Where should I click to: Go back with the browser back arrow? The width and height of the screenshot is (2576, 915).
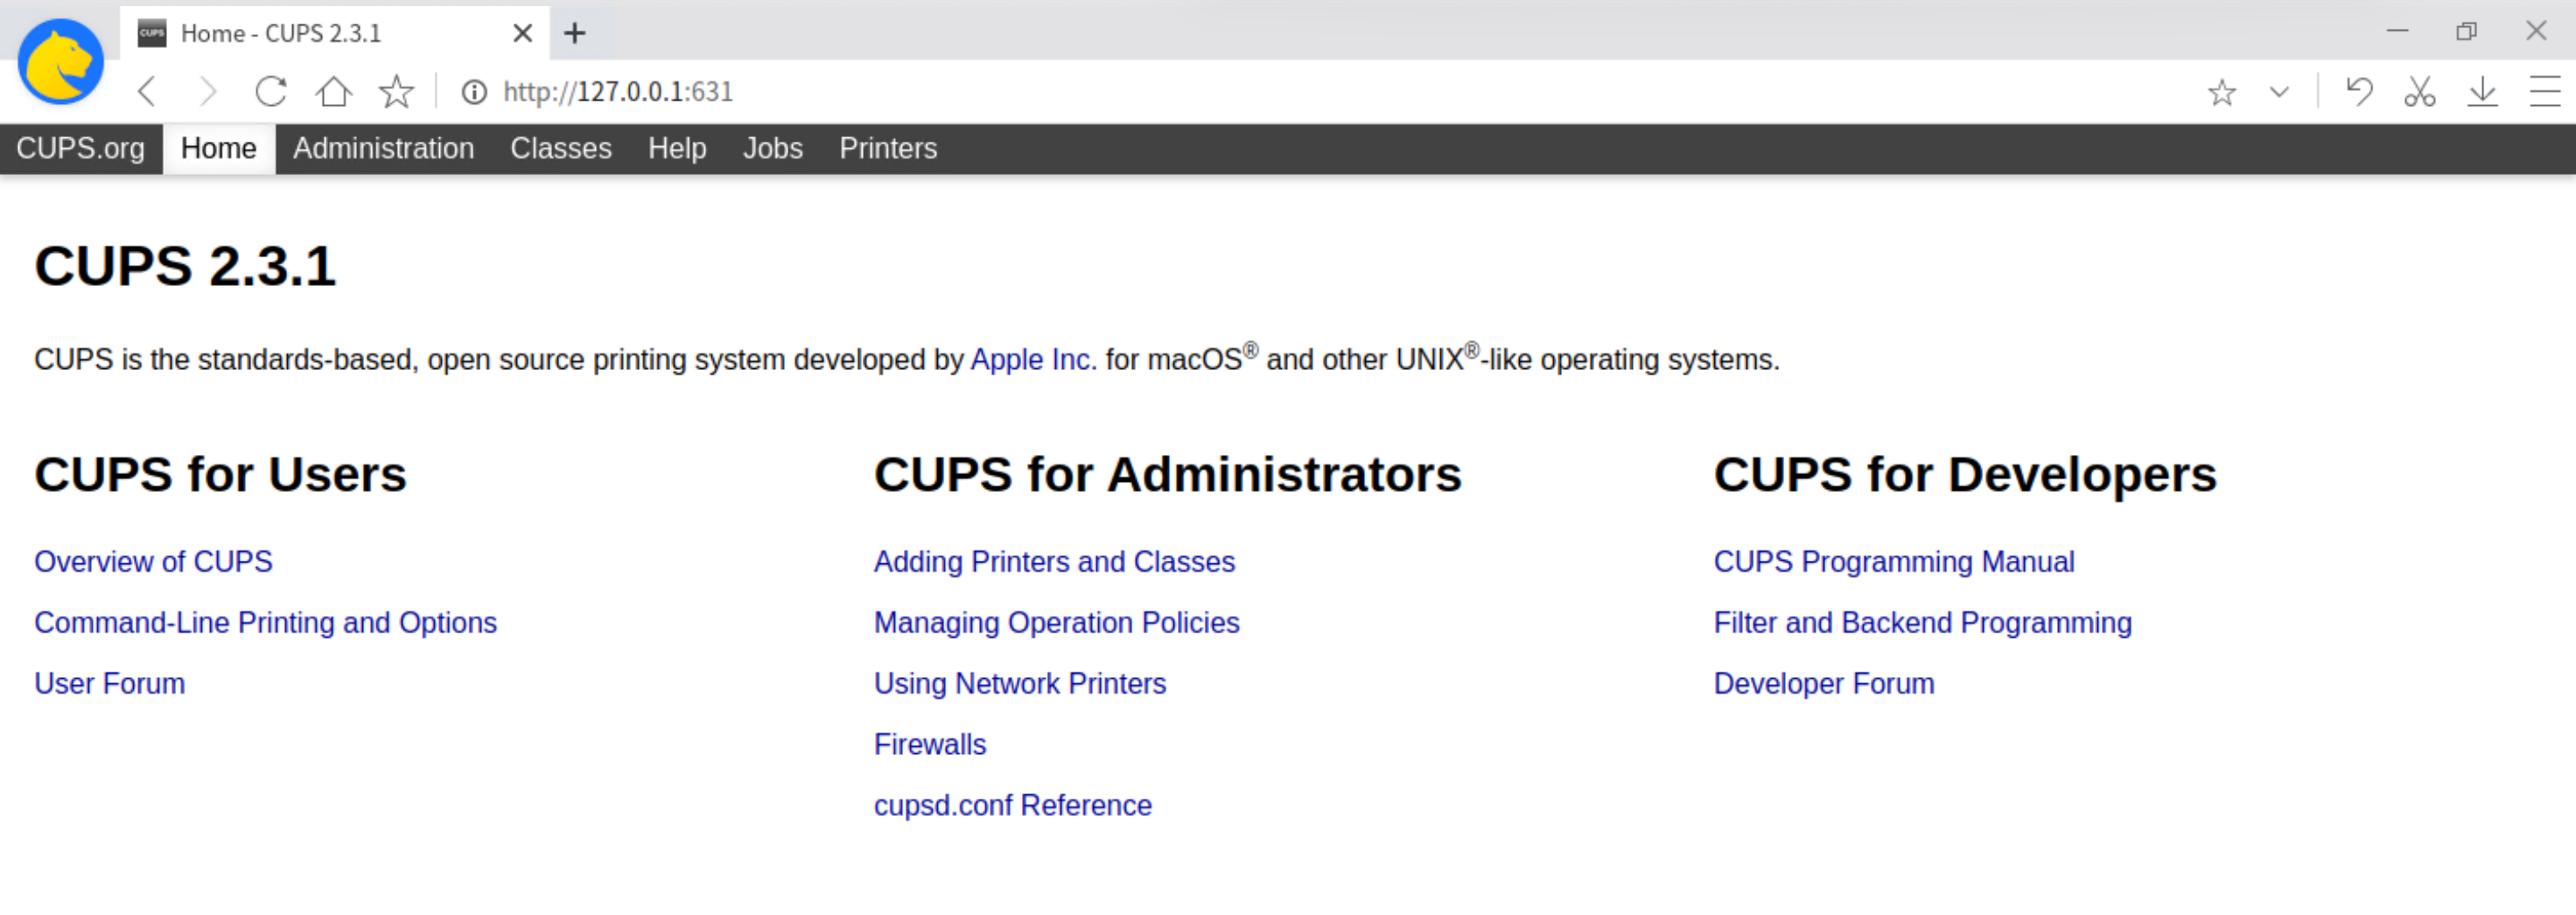147,92
